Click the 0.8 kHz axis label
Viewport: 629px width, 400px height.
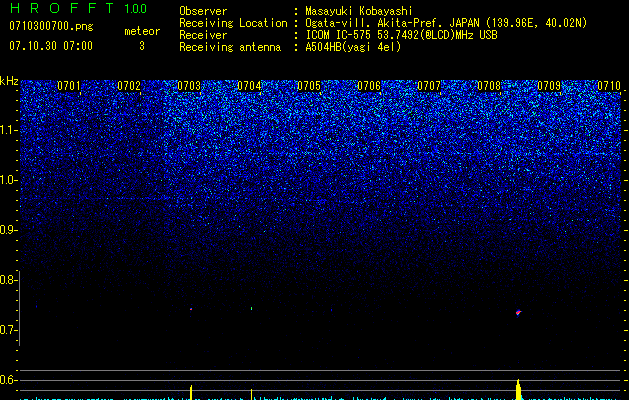[7, 280]
